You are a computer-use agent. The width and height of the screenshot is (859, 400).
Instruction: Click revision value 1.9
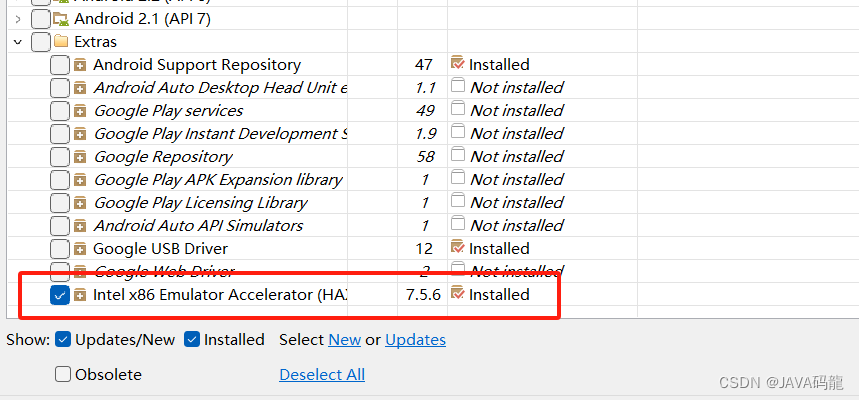[426, 134]
